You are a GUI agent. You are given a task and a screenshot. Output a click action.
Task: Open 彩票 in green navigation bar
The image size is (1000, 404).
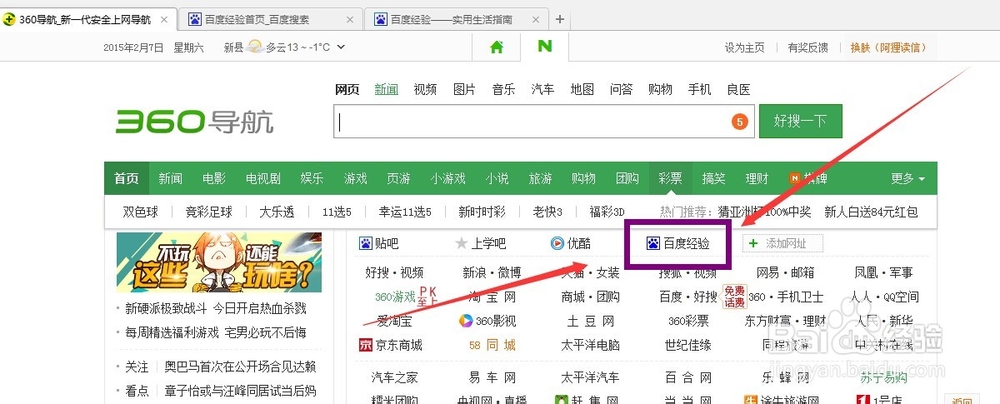(x=670, y=179)
